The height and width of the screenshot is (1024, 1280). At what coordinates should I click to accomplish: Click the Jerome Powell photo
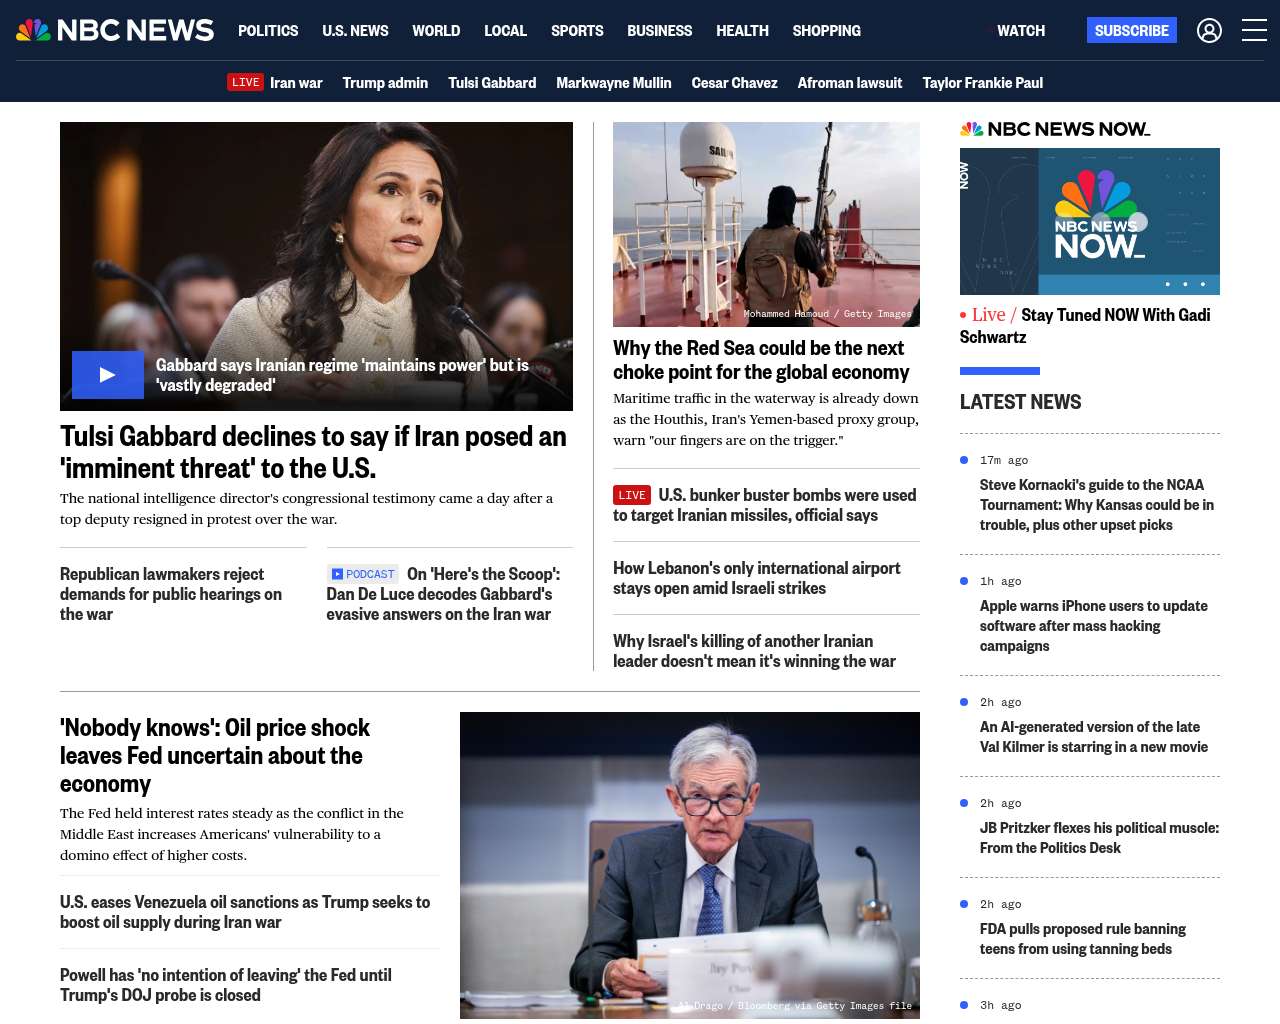[689, 865]
